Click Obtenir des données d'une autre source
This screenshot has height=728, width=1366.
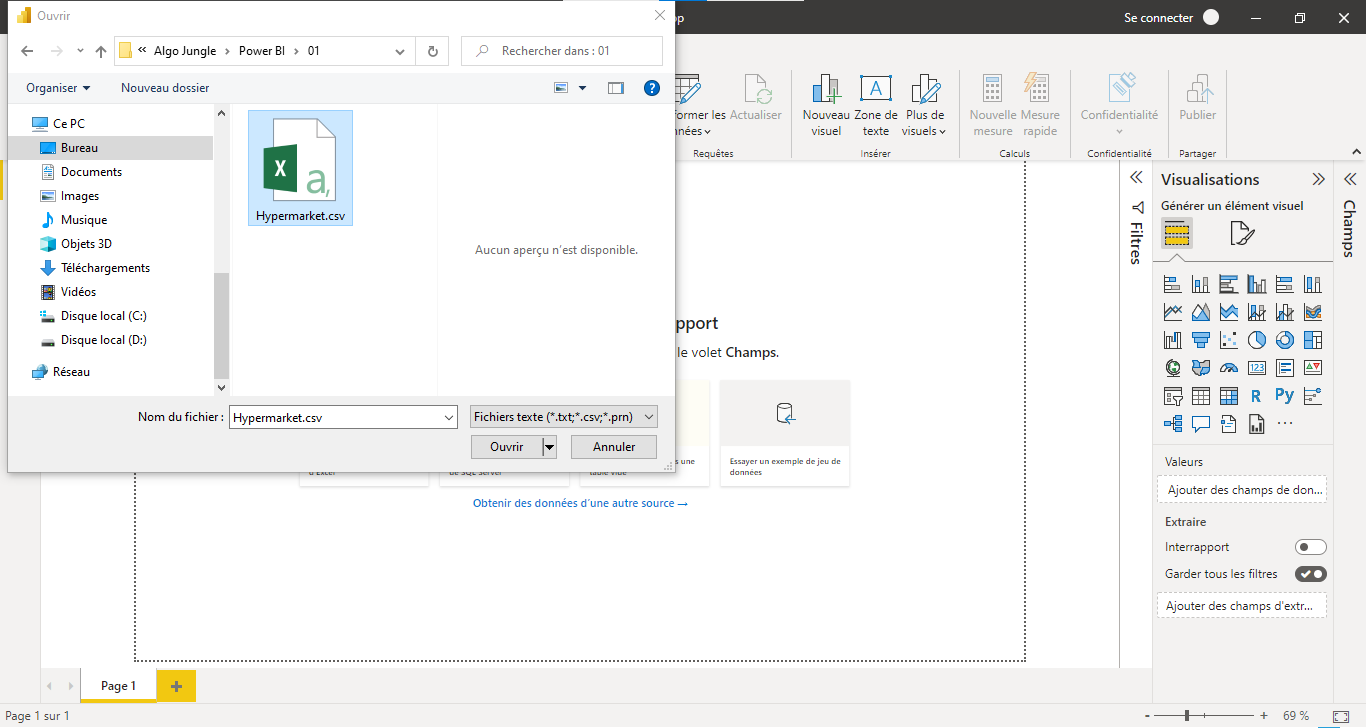[x=580, y=503]
